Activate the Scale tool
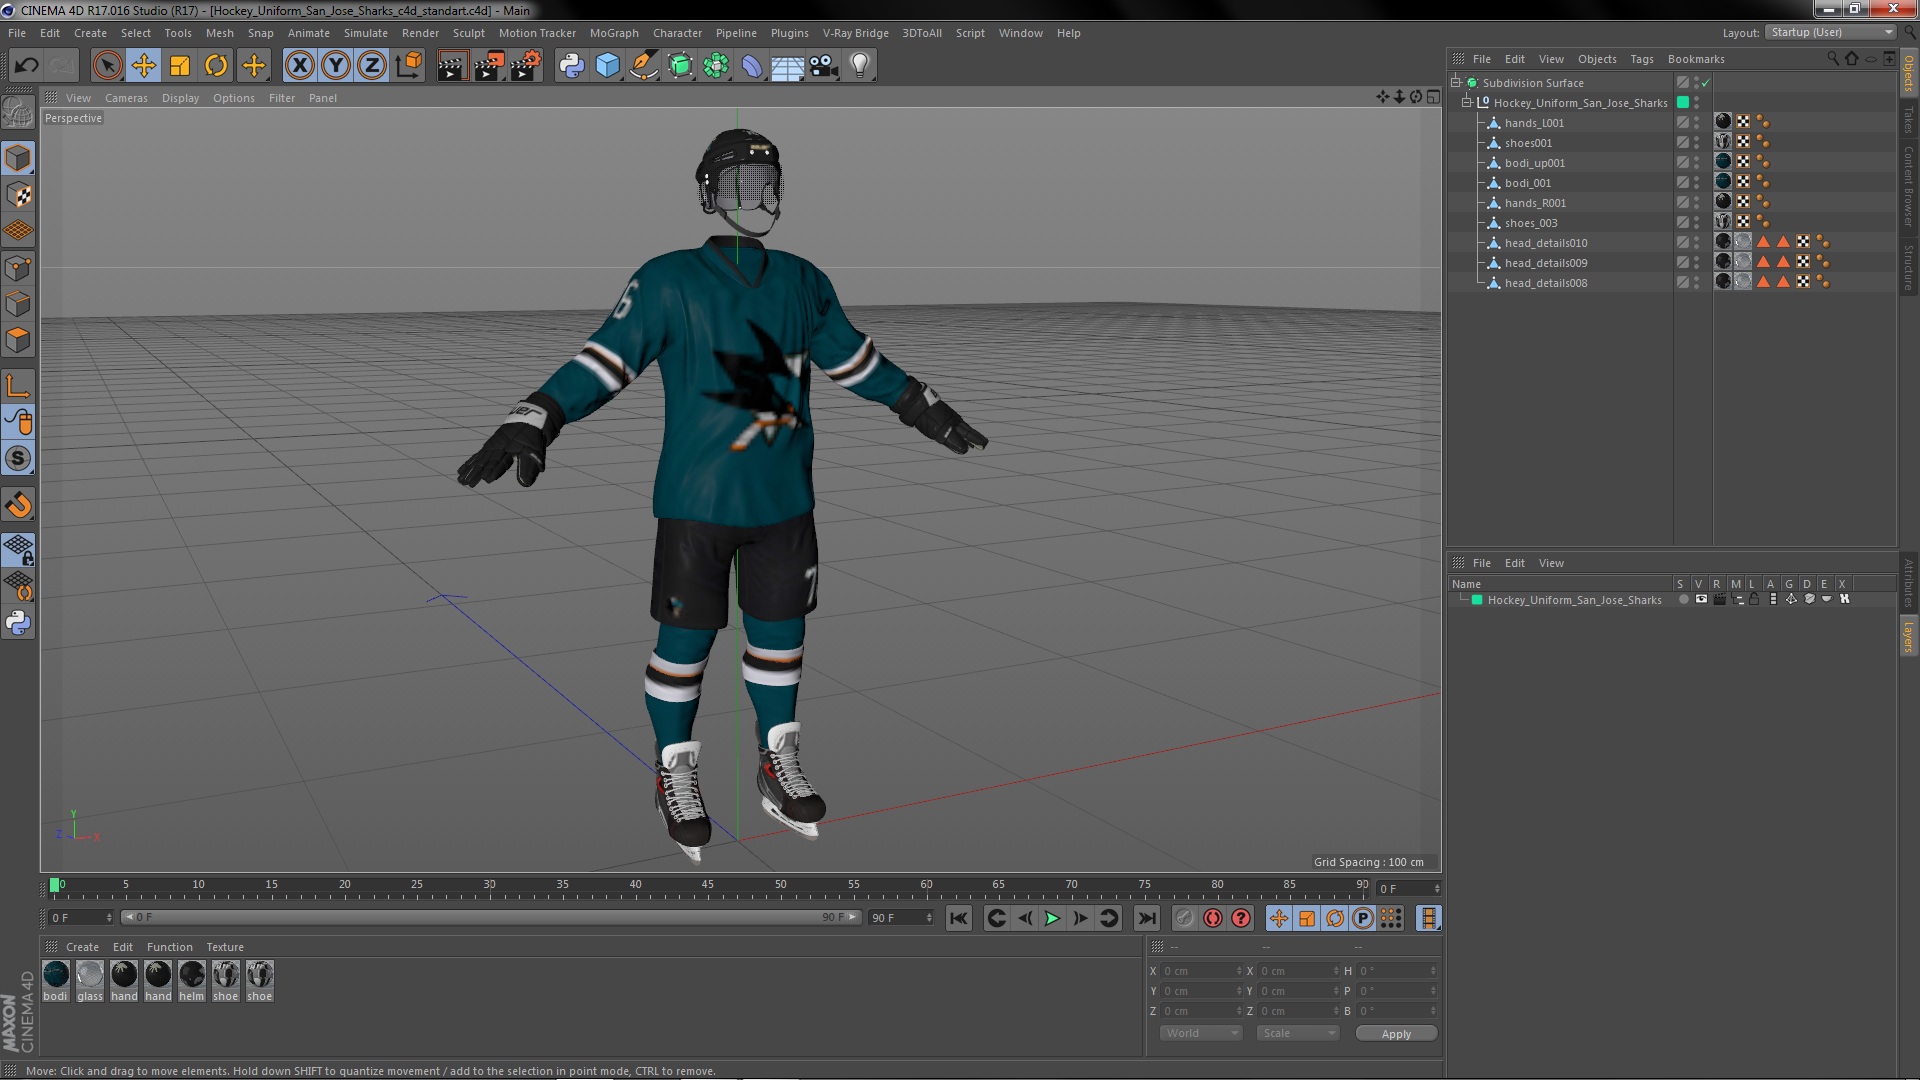The width and height of the screenshot is (1920, 1080). (180, 66)
